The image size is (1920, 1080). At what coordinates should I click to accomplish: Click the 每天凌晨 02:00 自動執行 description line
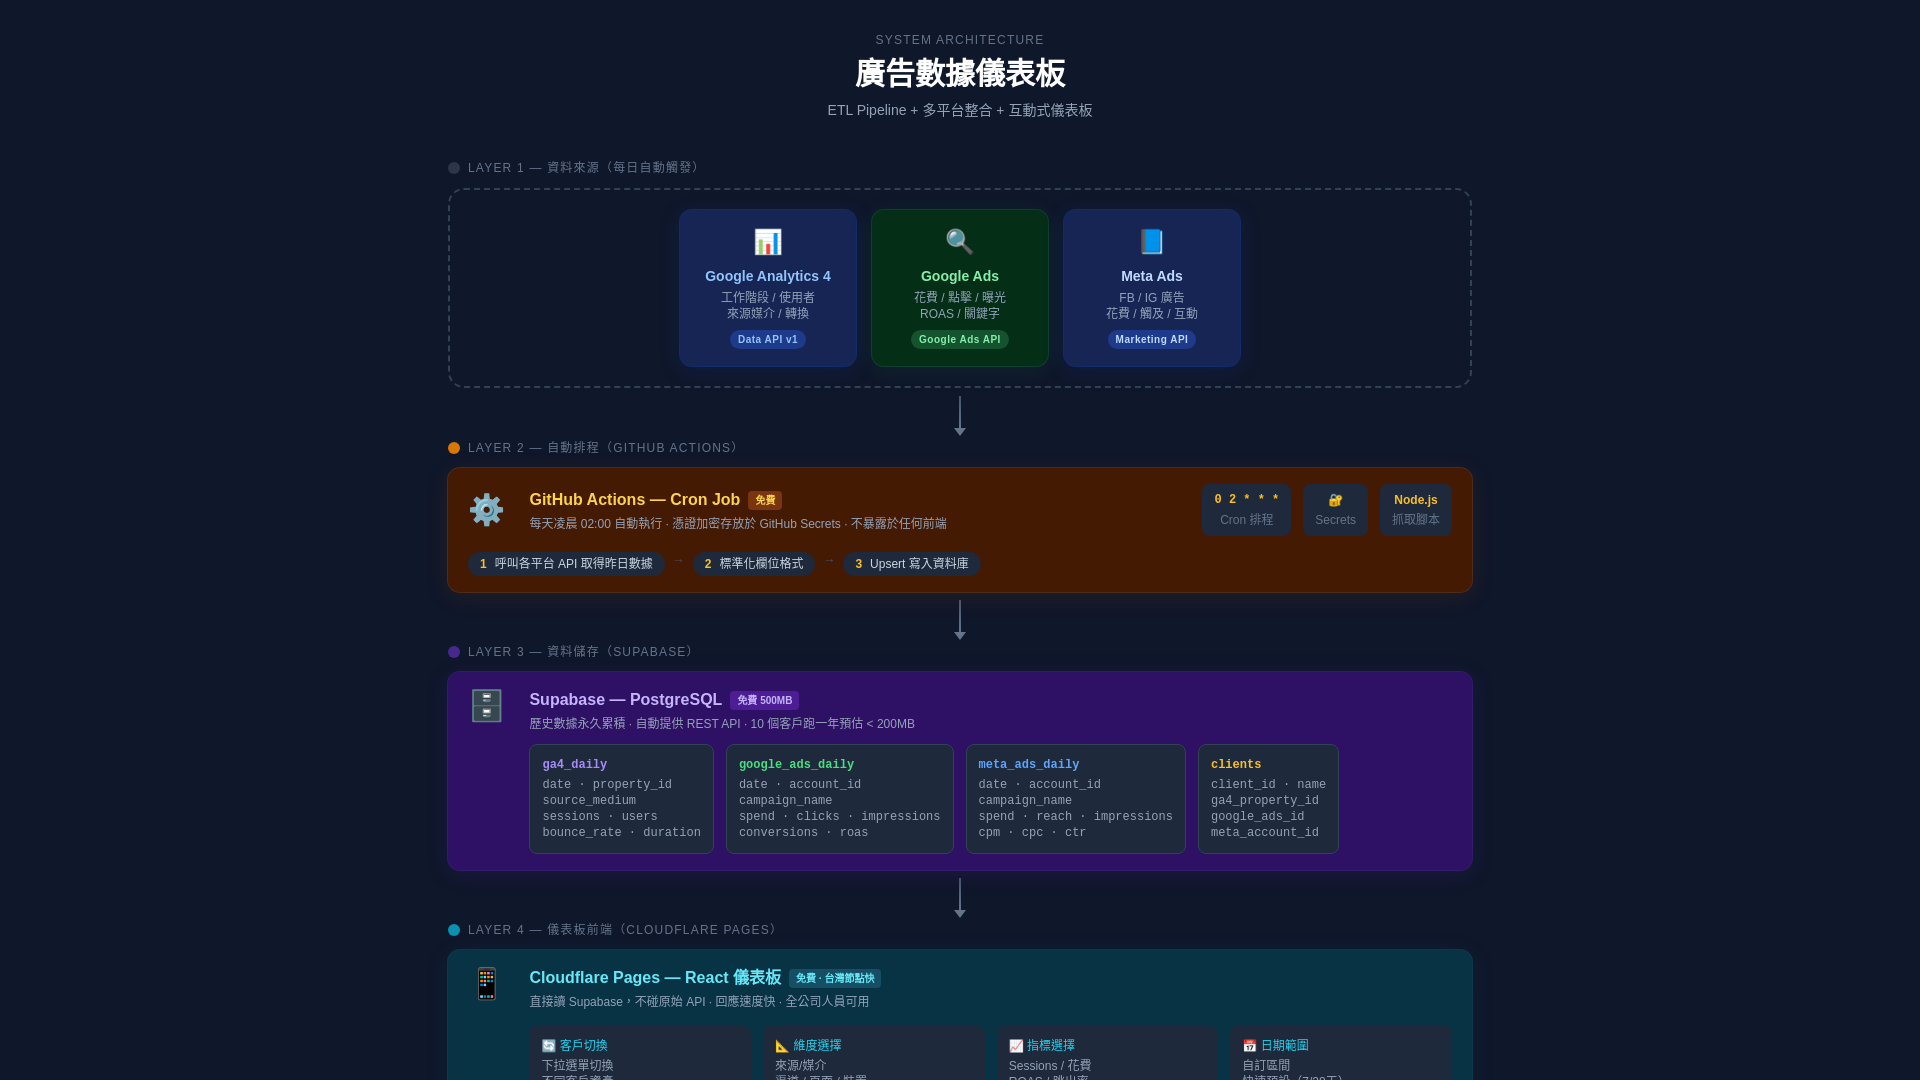[738, 524]
